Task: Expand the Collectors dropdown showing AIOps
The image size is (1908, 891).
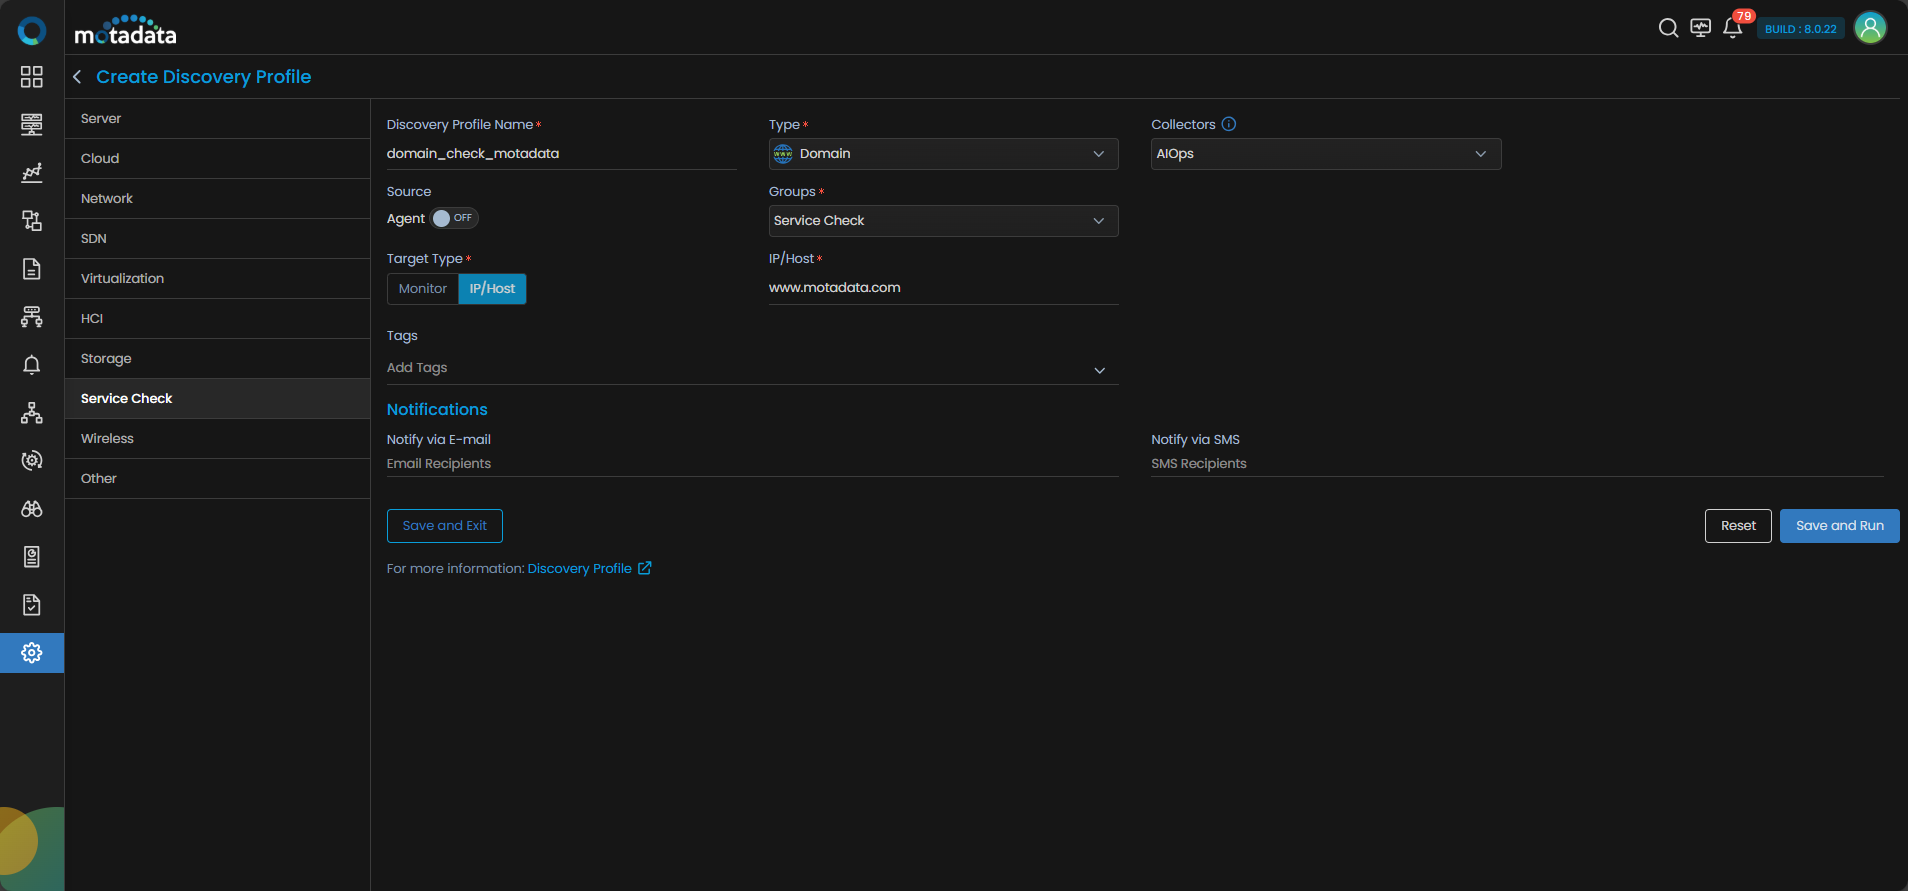Action: tap(1325, 154)
